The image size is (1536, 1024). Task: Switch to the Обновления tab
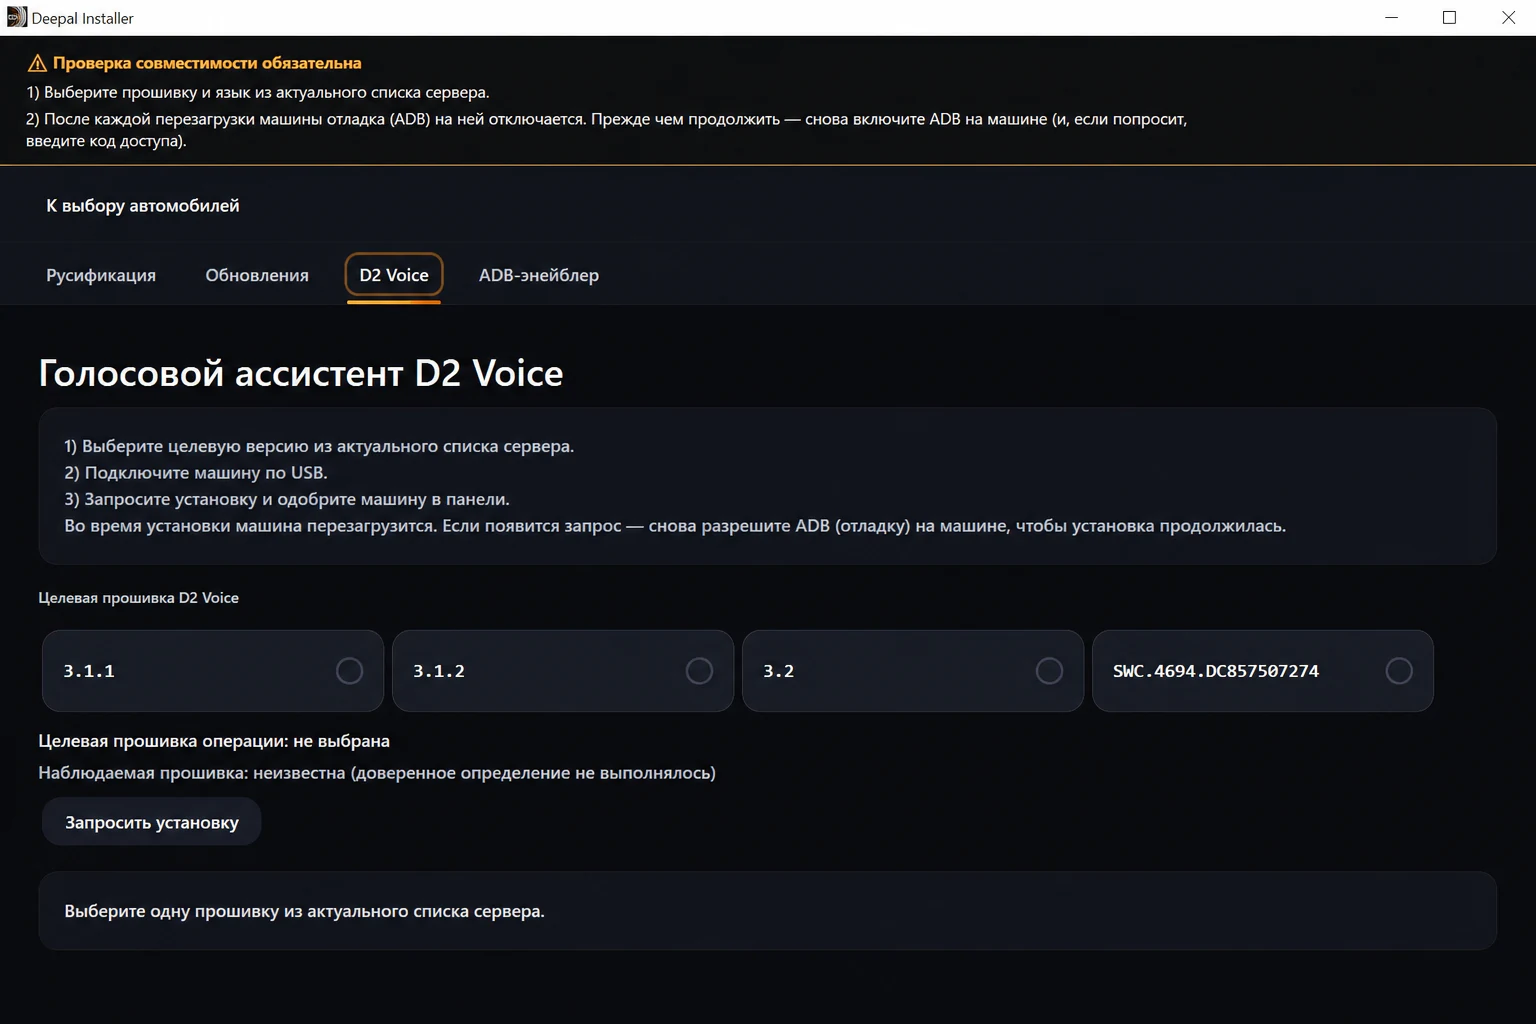click(257, 275)
